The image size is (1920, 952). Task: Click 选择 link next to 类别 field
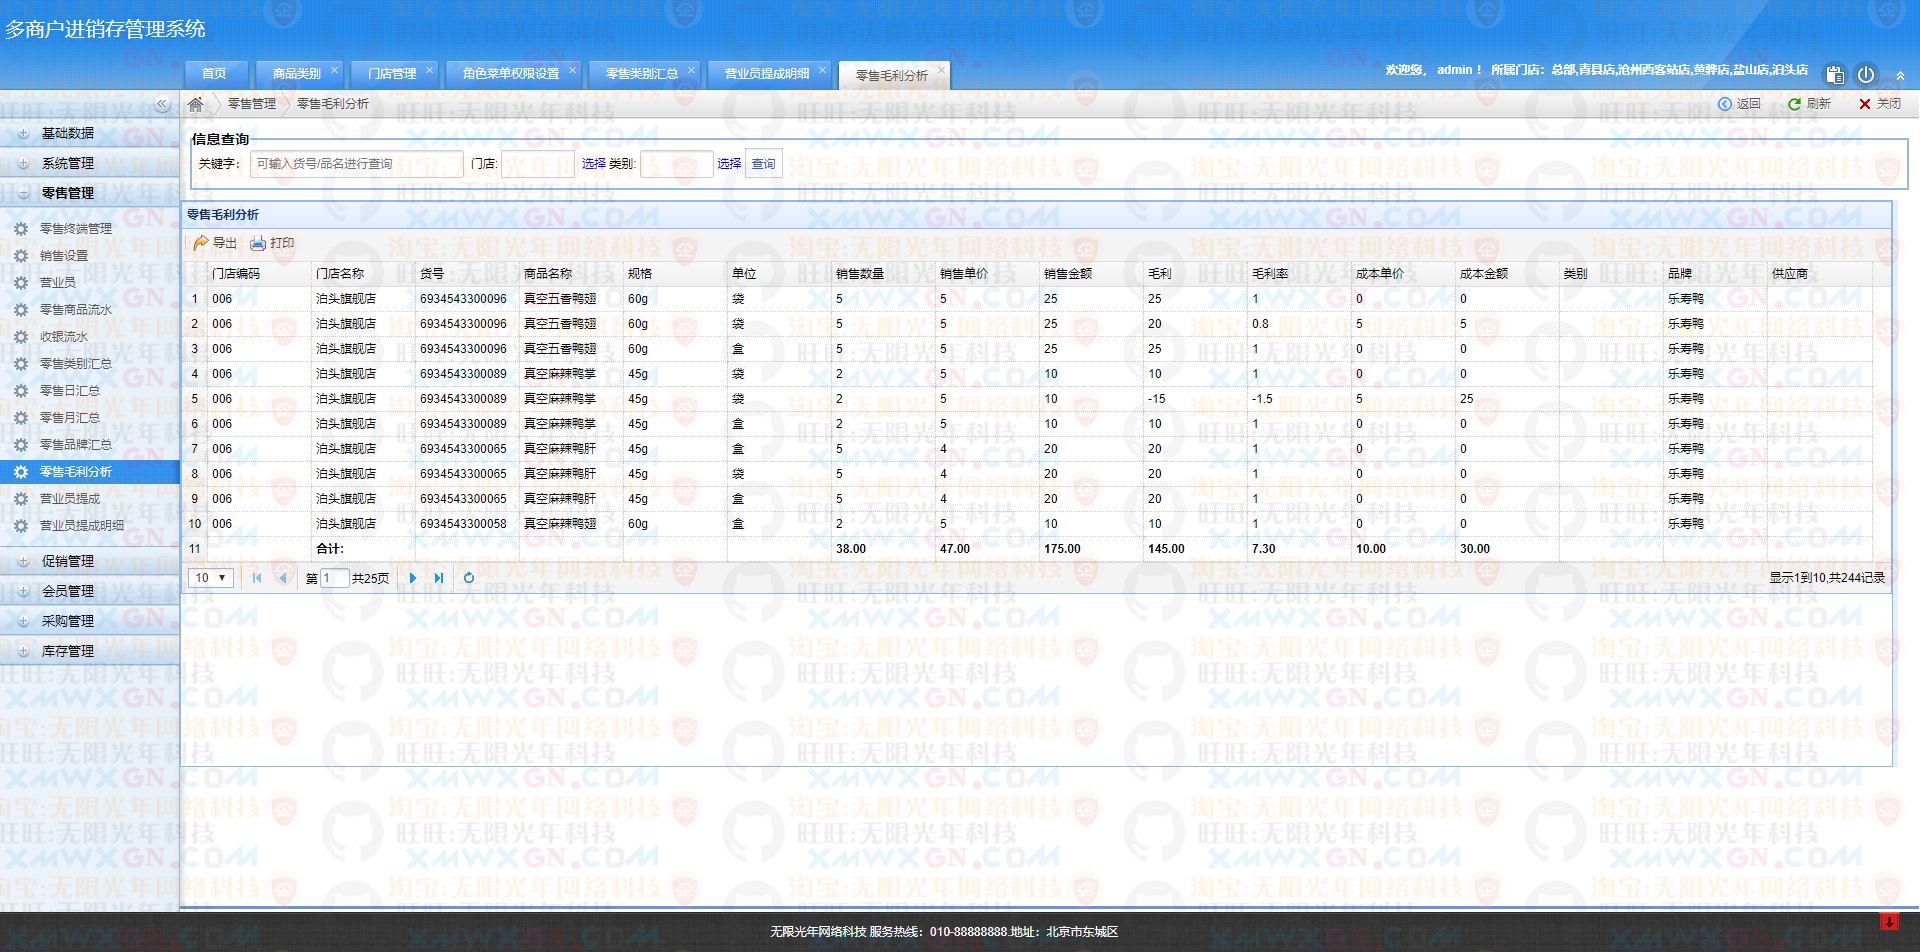pos(729,164)
